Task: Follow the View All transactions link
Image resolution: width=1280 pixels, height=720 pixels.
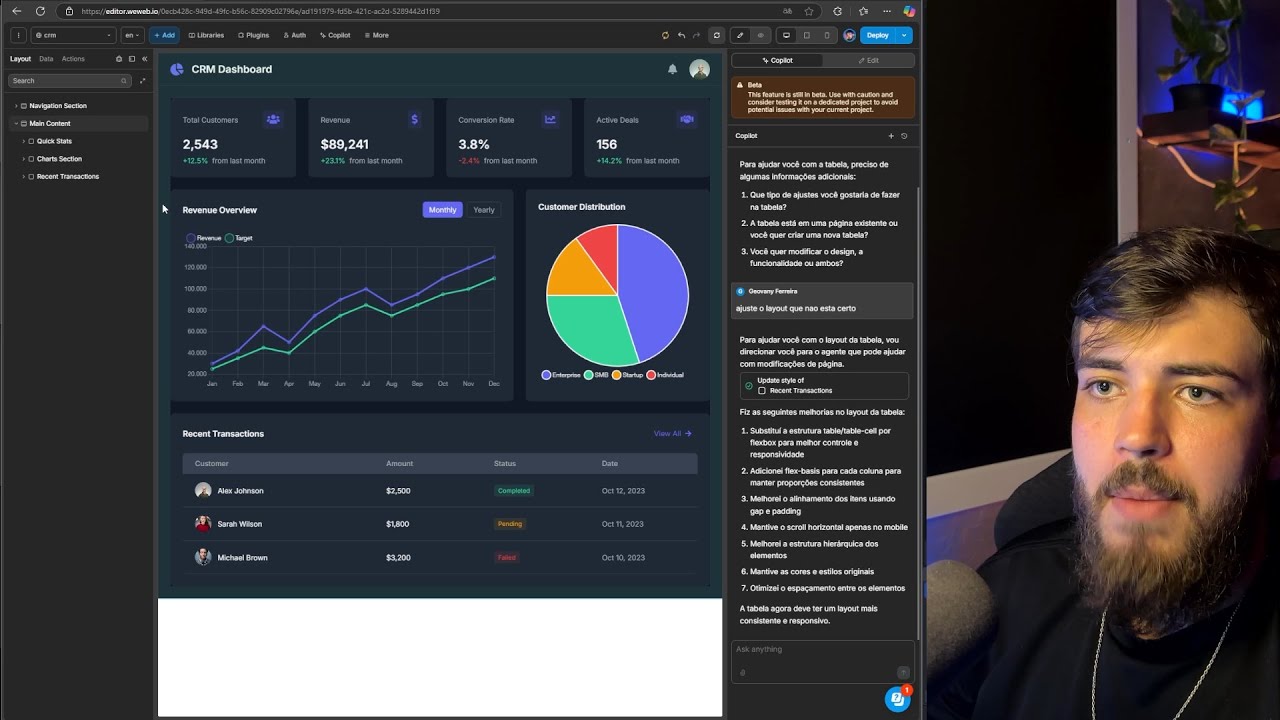Action: pos(672,434)
